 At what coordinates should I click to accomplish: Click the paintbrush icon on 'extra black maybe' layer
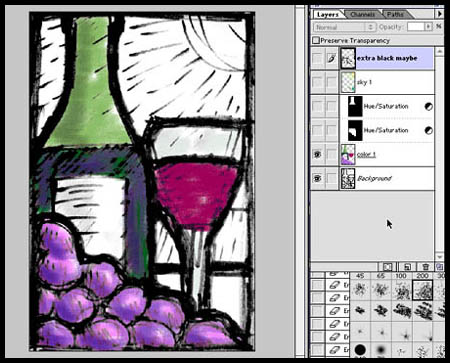[332, 58]
